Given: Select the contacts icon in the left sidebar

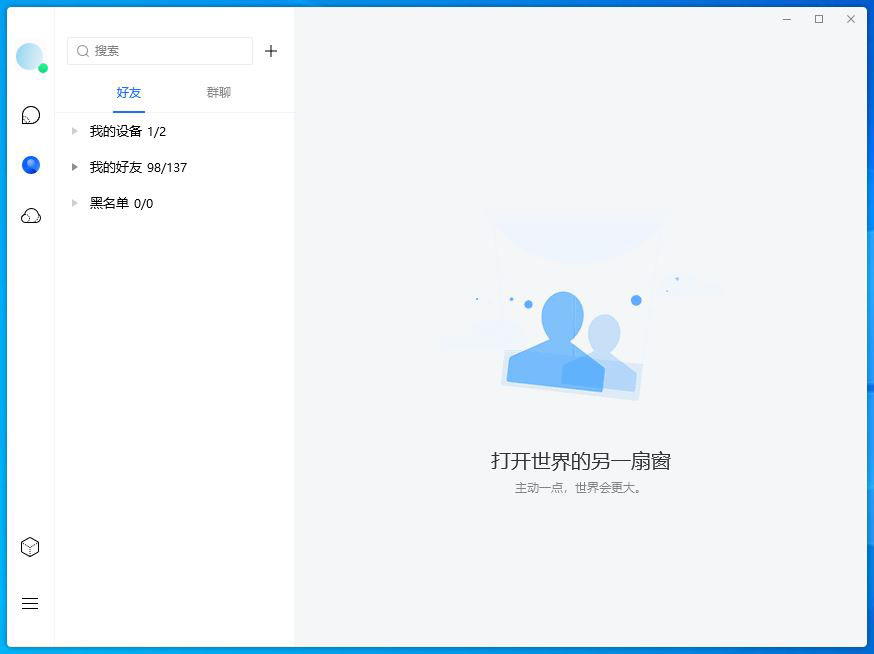Looking at the screenshot, I should [x=30, y=164].
